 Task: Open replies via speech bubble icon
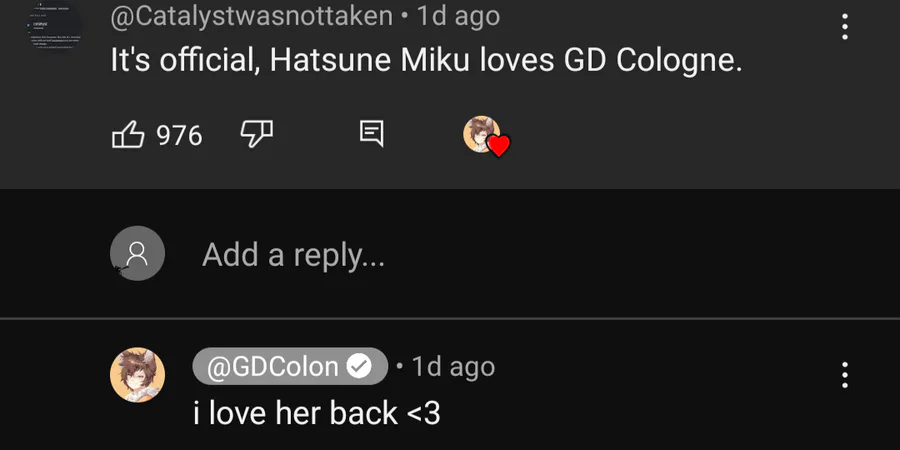[x=371, y=134]
